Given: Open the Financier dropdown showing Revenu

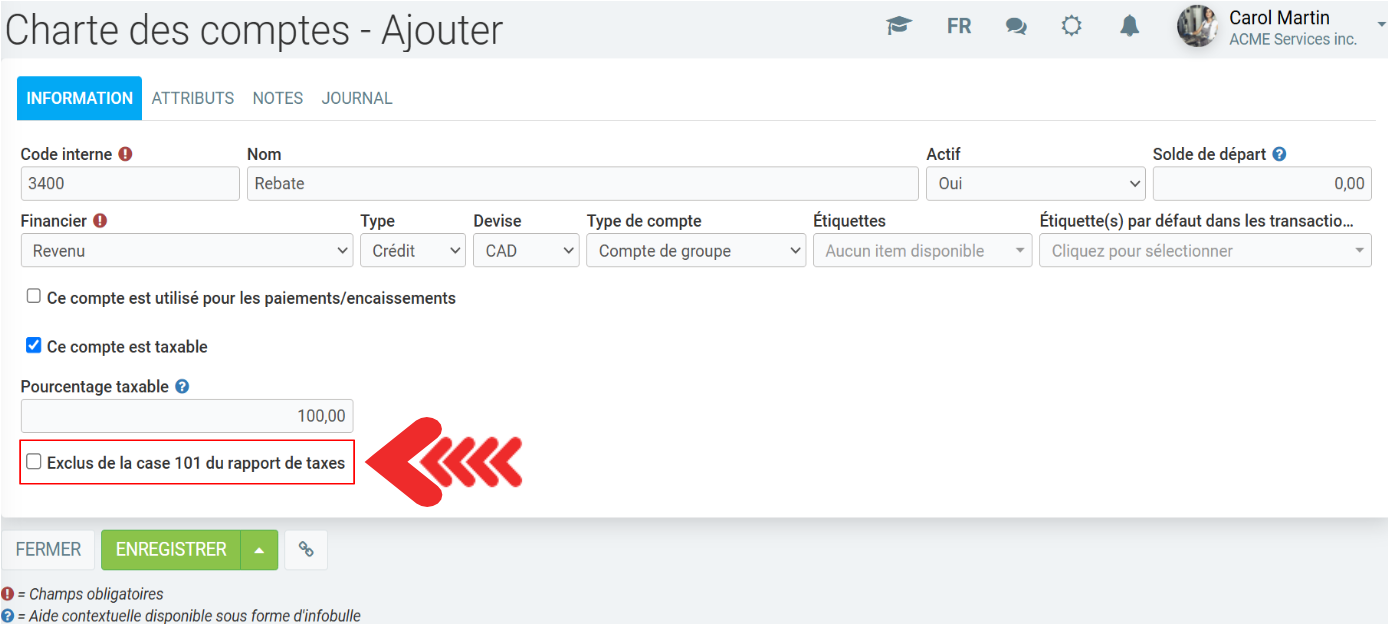Looking at the screenshot, I should click(x=186, y=251).
